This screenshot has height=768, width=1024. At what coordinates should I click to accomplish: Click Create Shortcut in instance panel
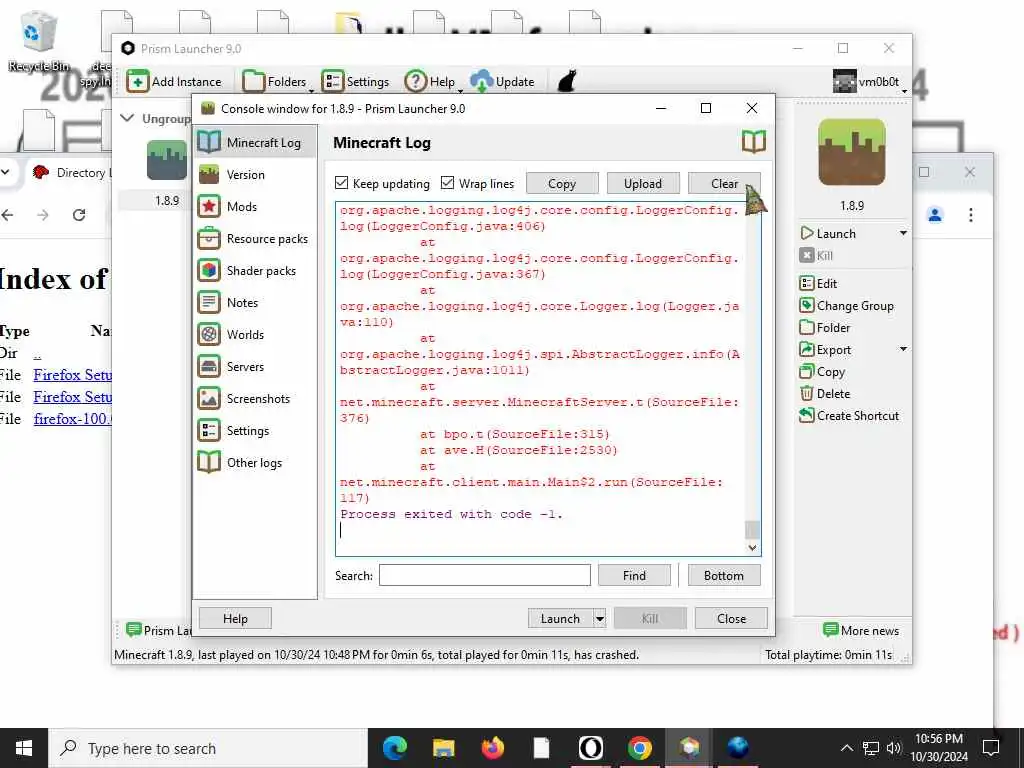(849, 415)
